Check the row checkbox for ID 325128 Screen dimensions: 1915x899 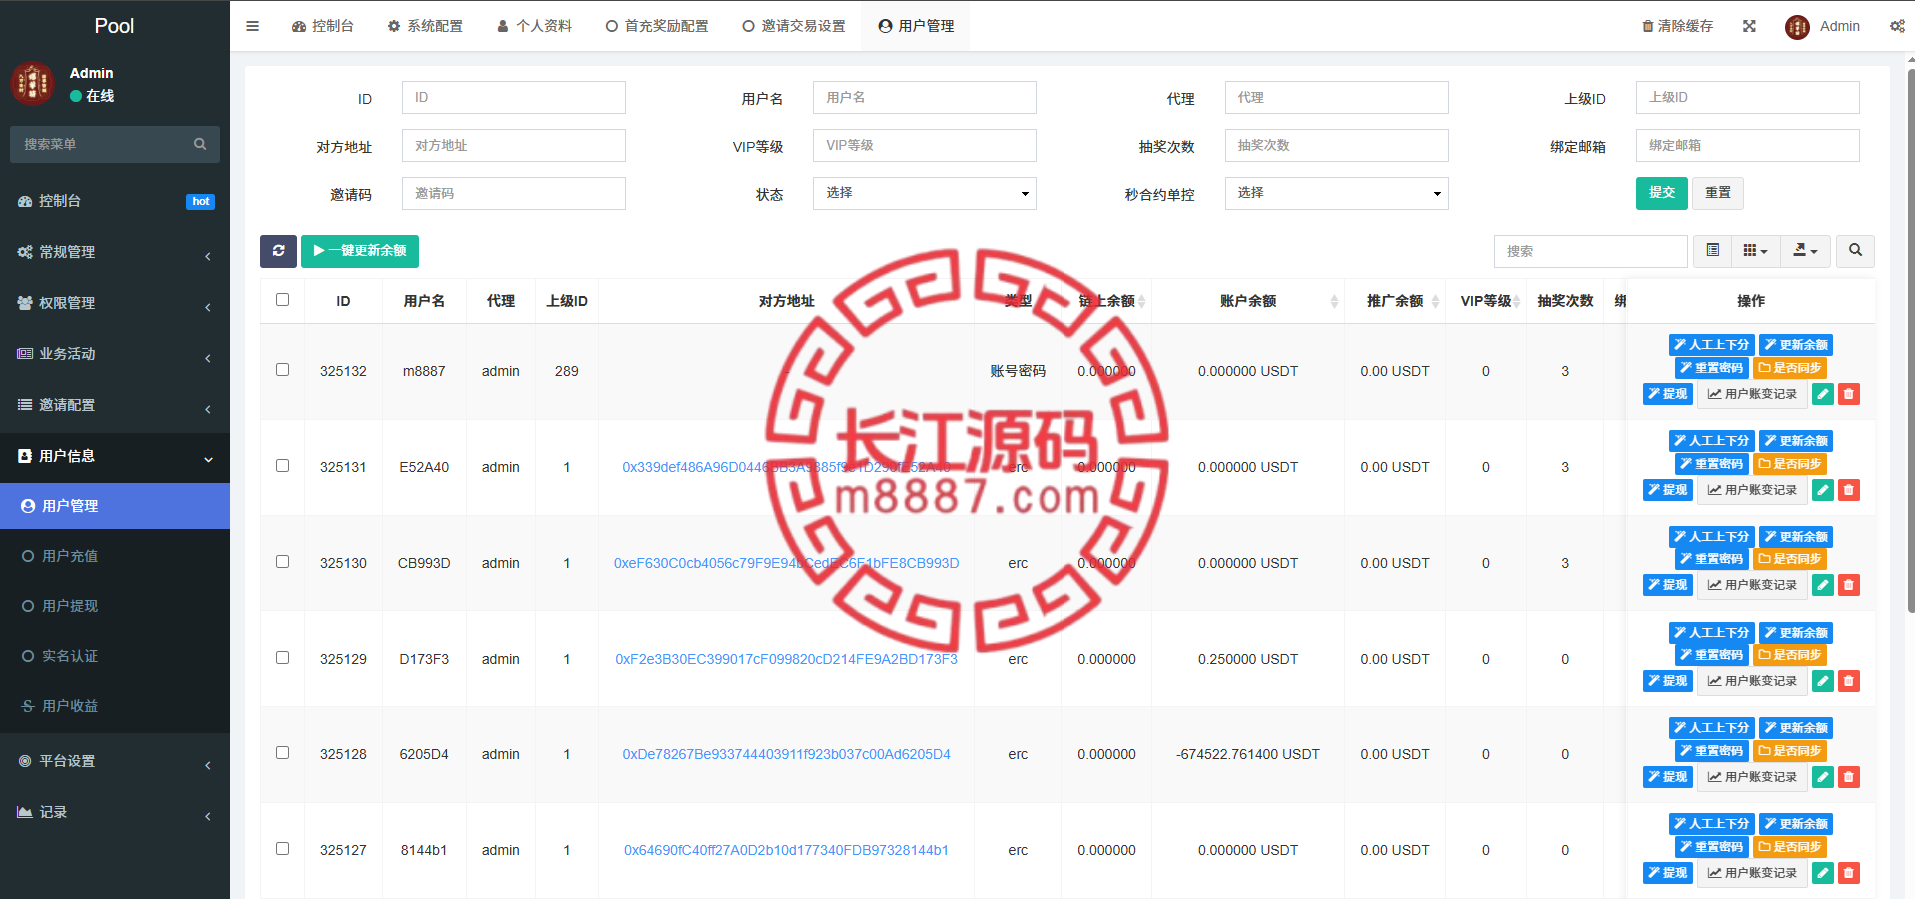283,753
